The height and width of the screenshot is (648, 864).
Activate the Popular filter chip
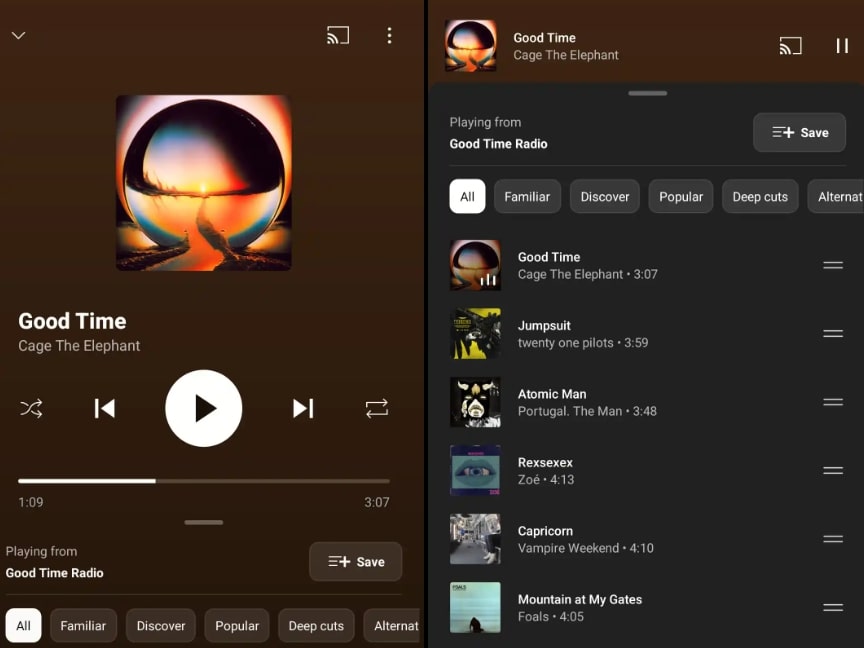coord(680,196)
